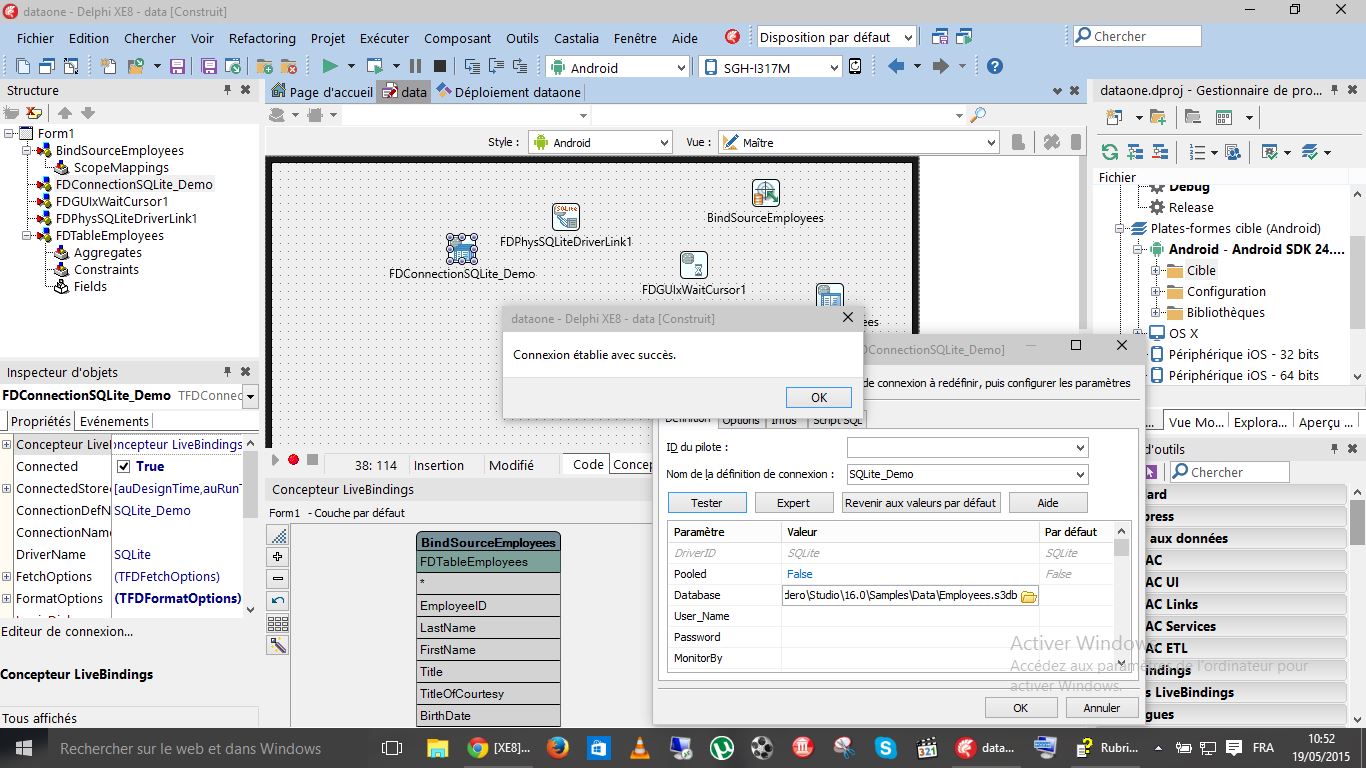Open the desktop layout 'Disposition par défaut' dropdown
This screenshot has height=768, width=1366.
908,37
